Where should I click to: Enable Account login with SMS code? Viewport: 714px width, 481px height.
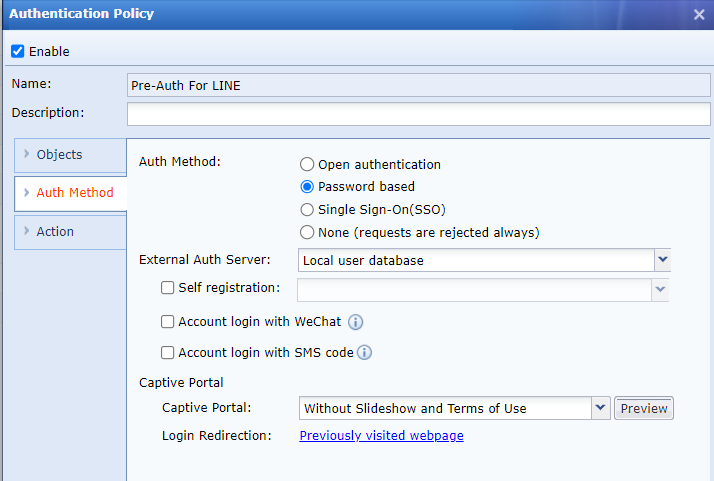(167, 353)
